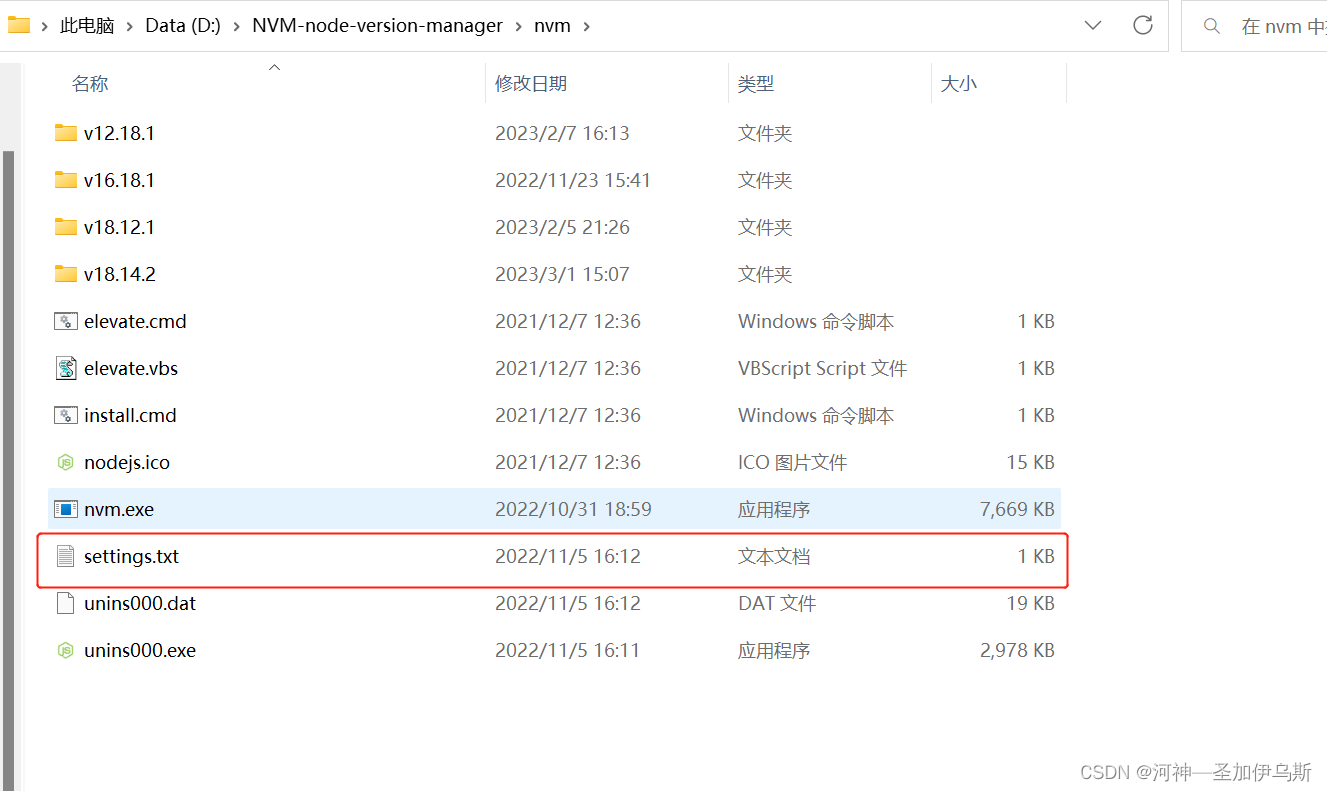Click the install.cmd script icon

coord(66,415)
